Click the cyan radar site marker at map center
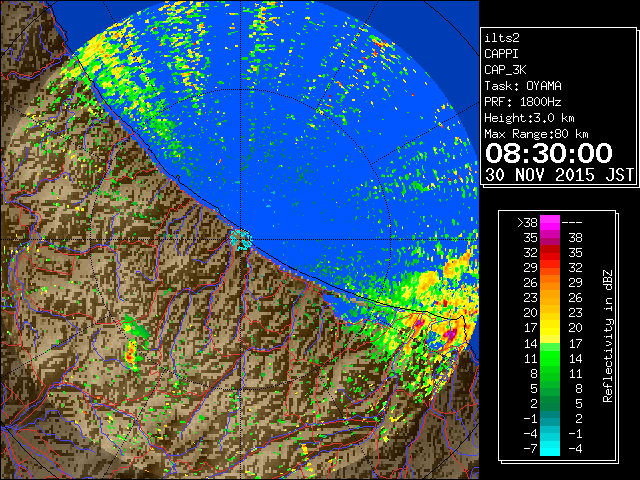640x480 pixels. (241, 239)
